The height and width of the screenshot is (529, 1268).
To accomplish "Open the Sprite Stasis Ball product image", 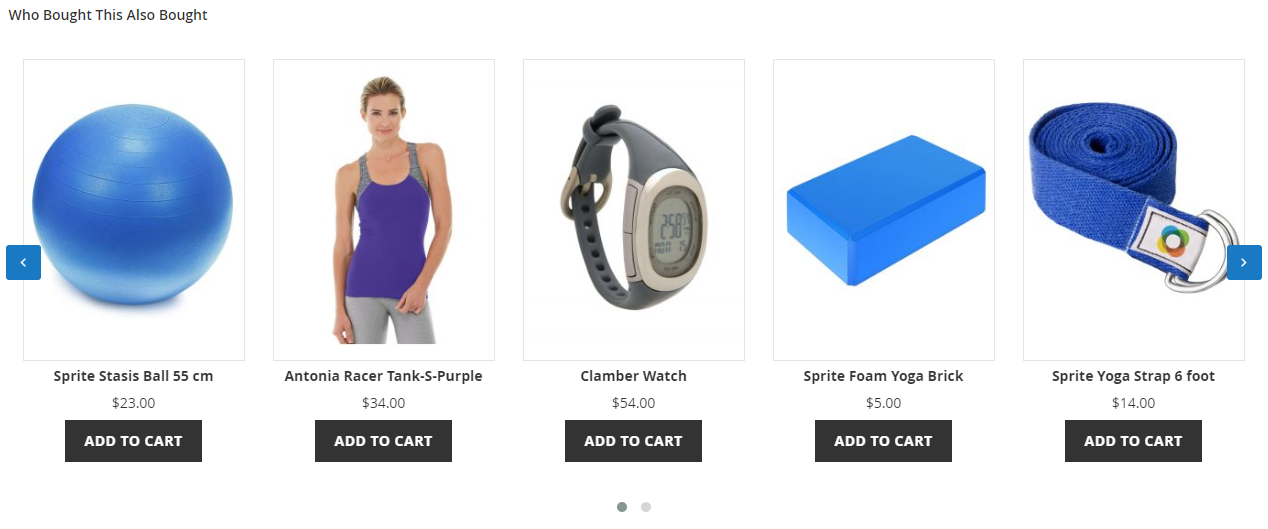I will tap(134, 210).
